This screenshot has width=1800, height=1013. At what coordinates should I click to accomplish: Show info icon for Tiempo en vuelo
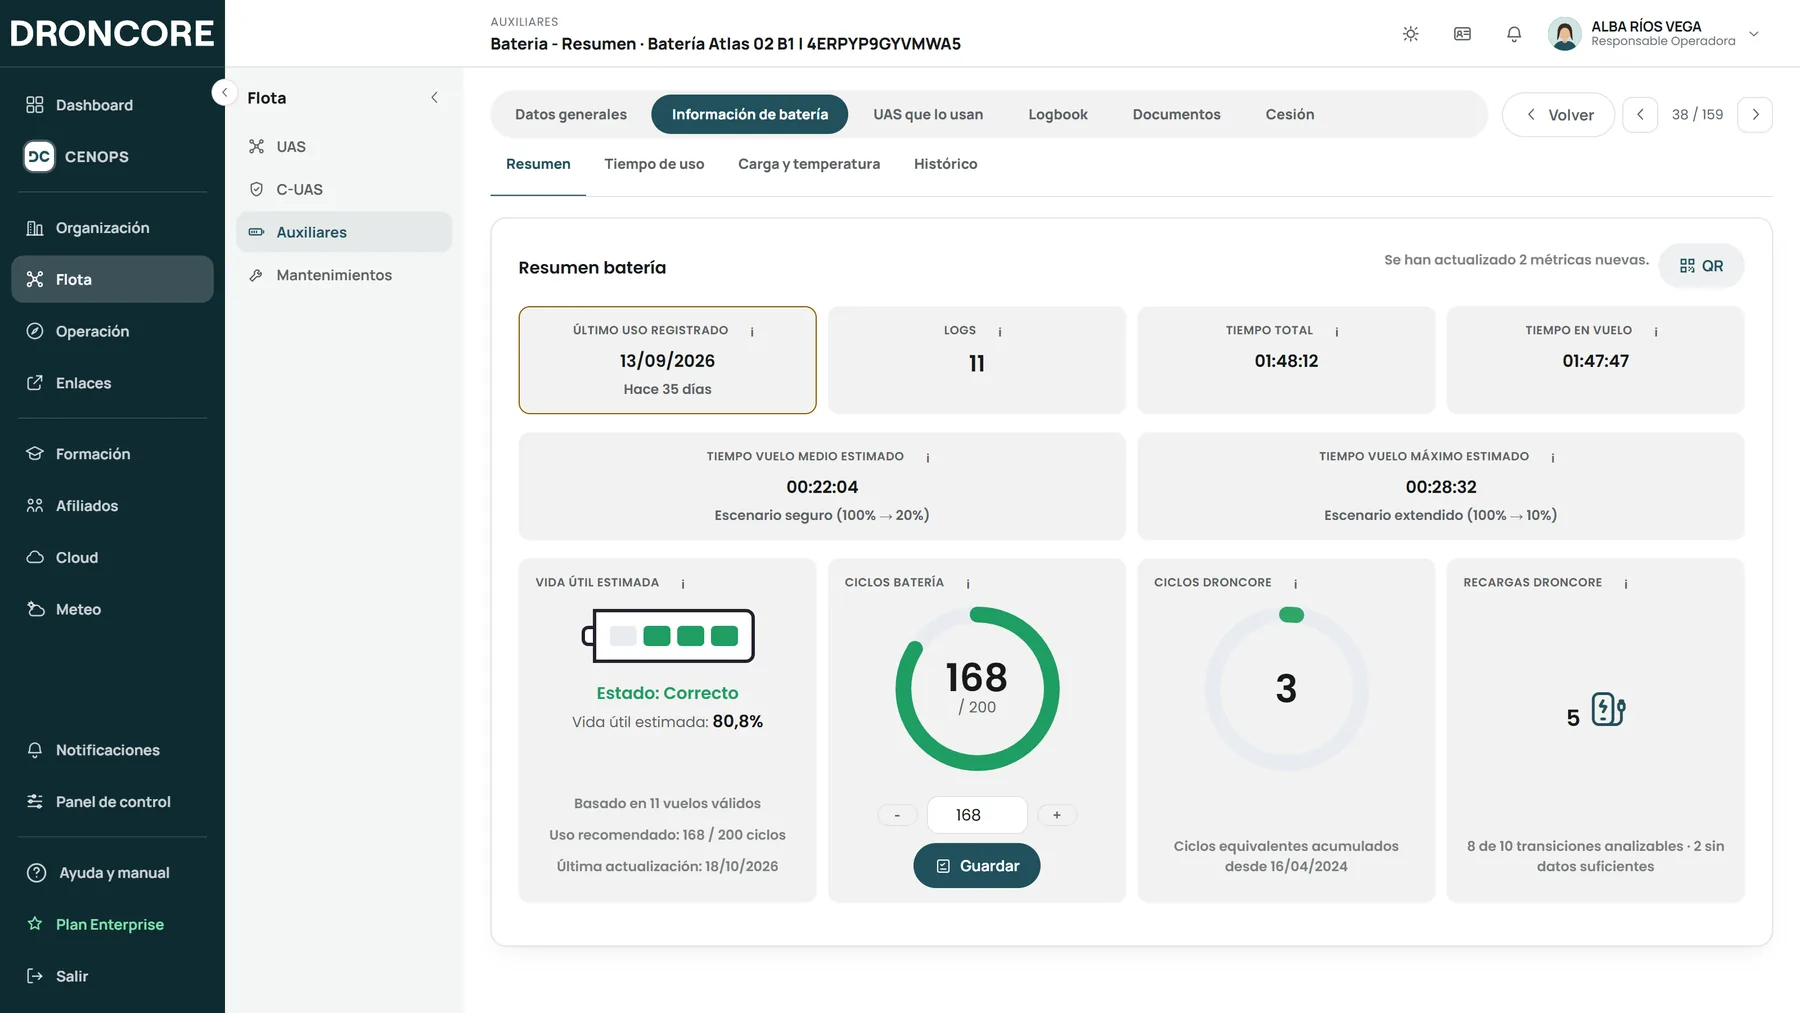(x=1656, y=331)
